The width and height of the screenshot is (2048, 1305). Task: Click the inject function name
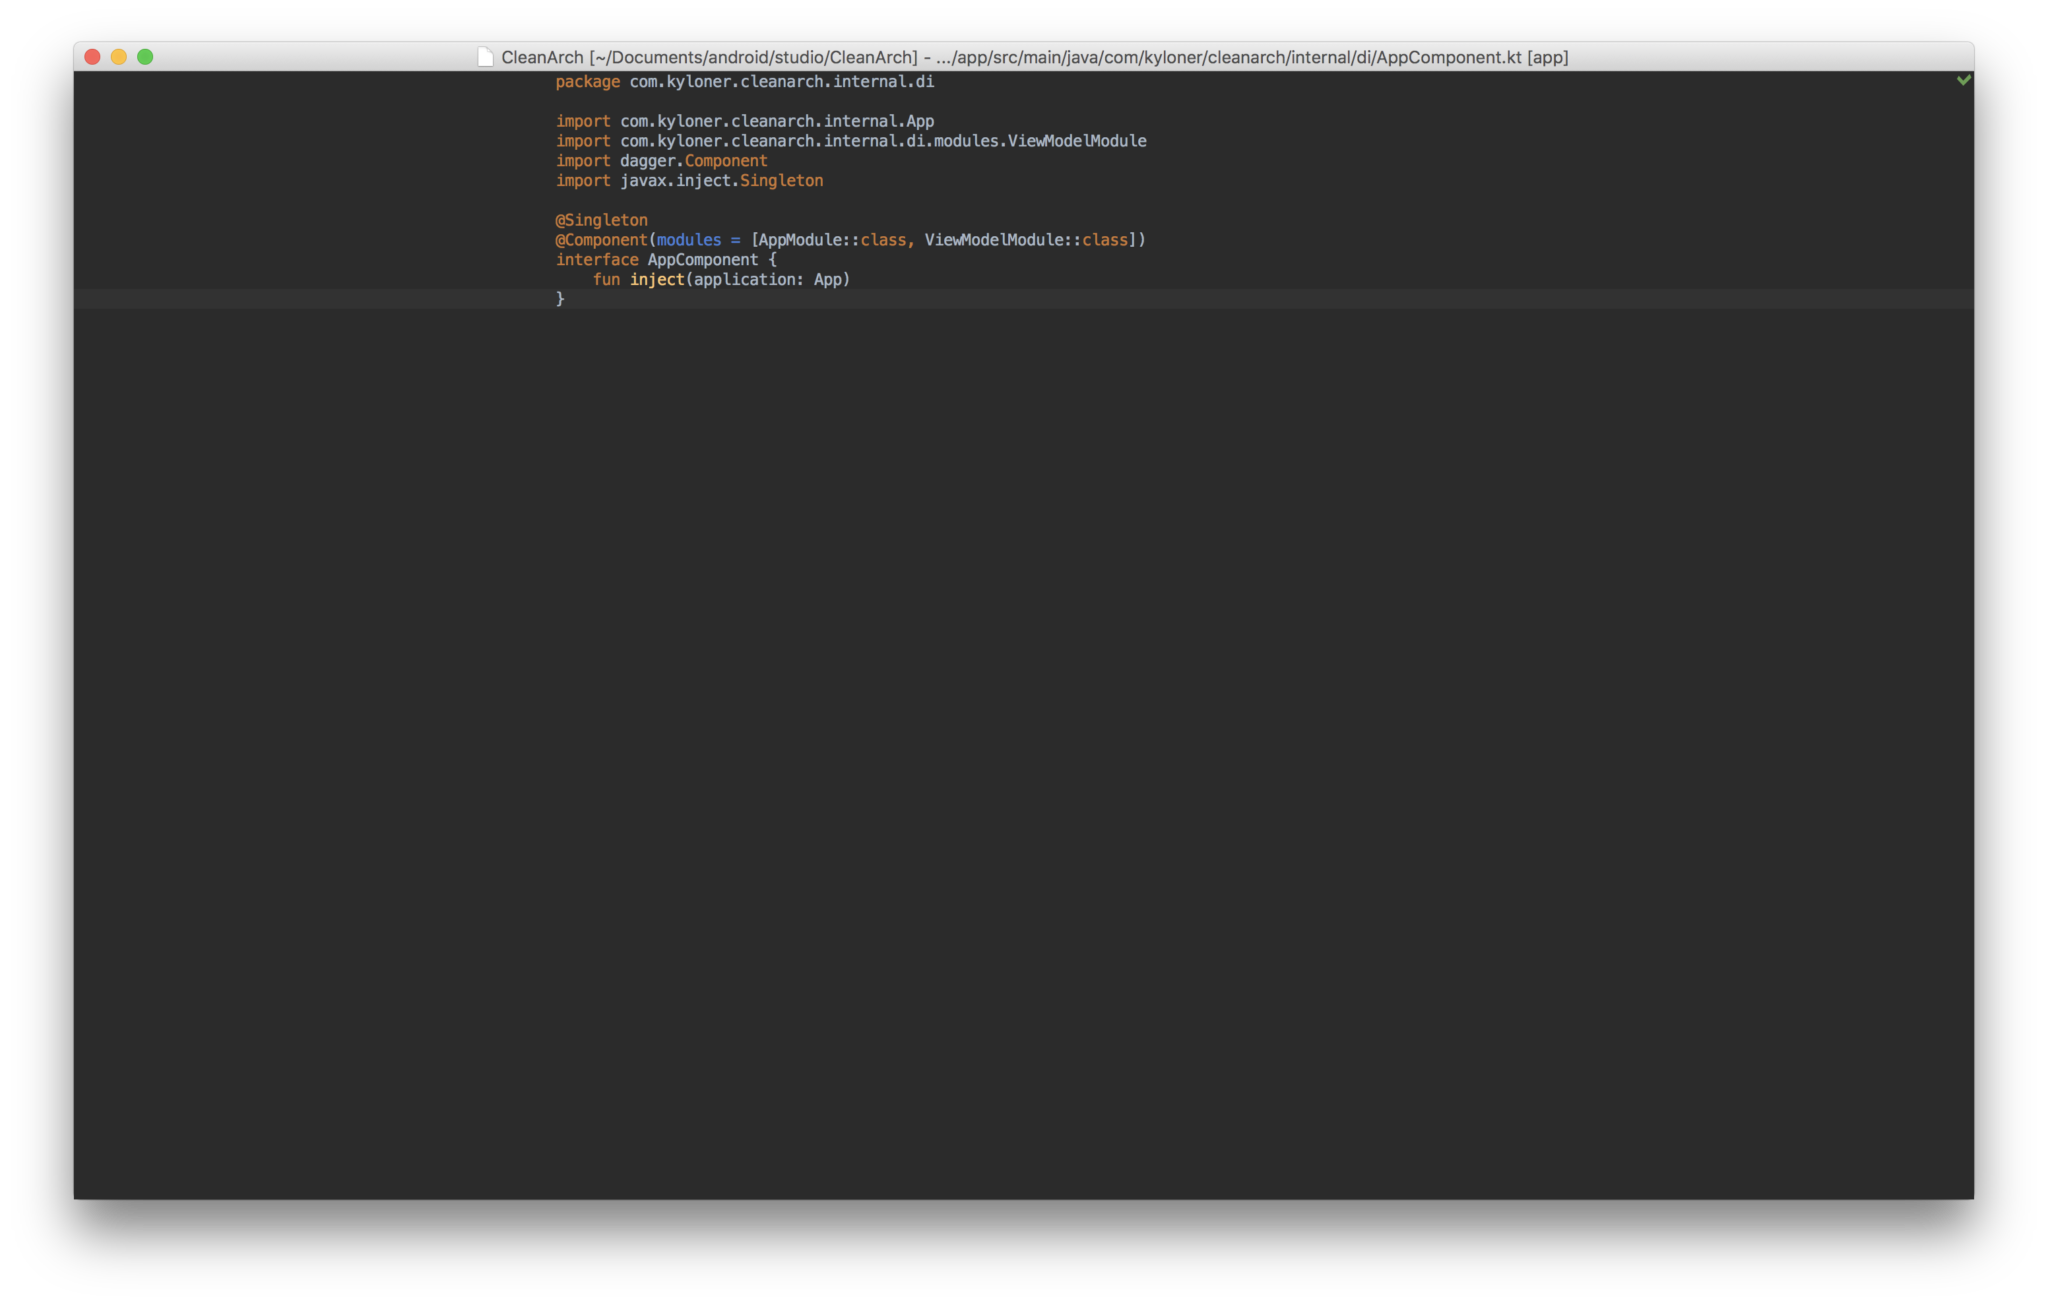[656, 279]
